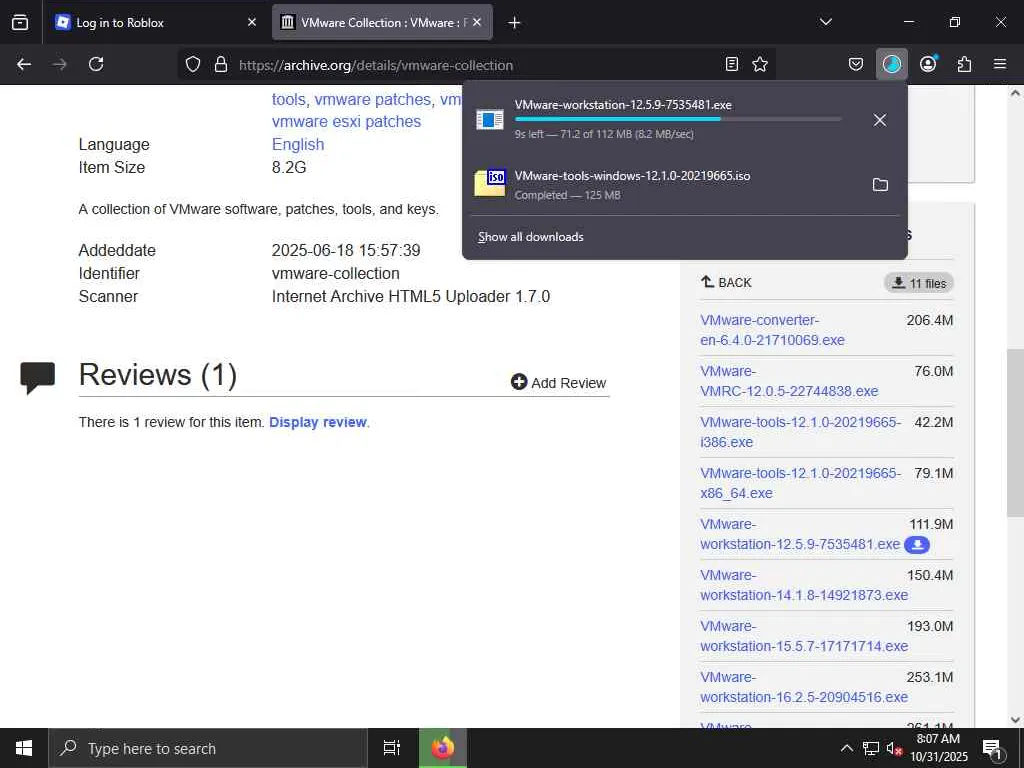Open Firefox account menu
This screenshot has width=1024, height=768.
tap(928, 64)
